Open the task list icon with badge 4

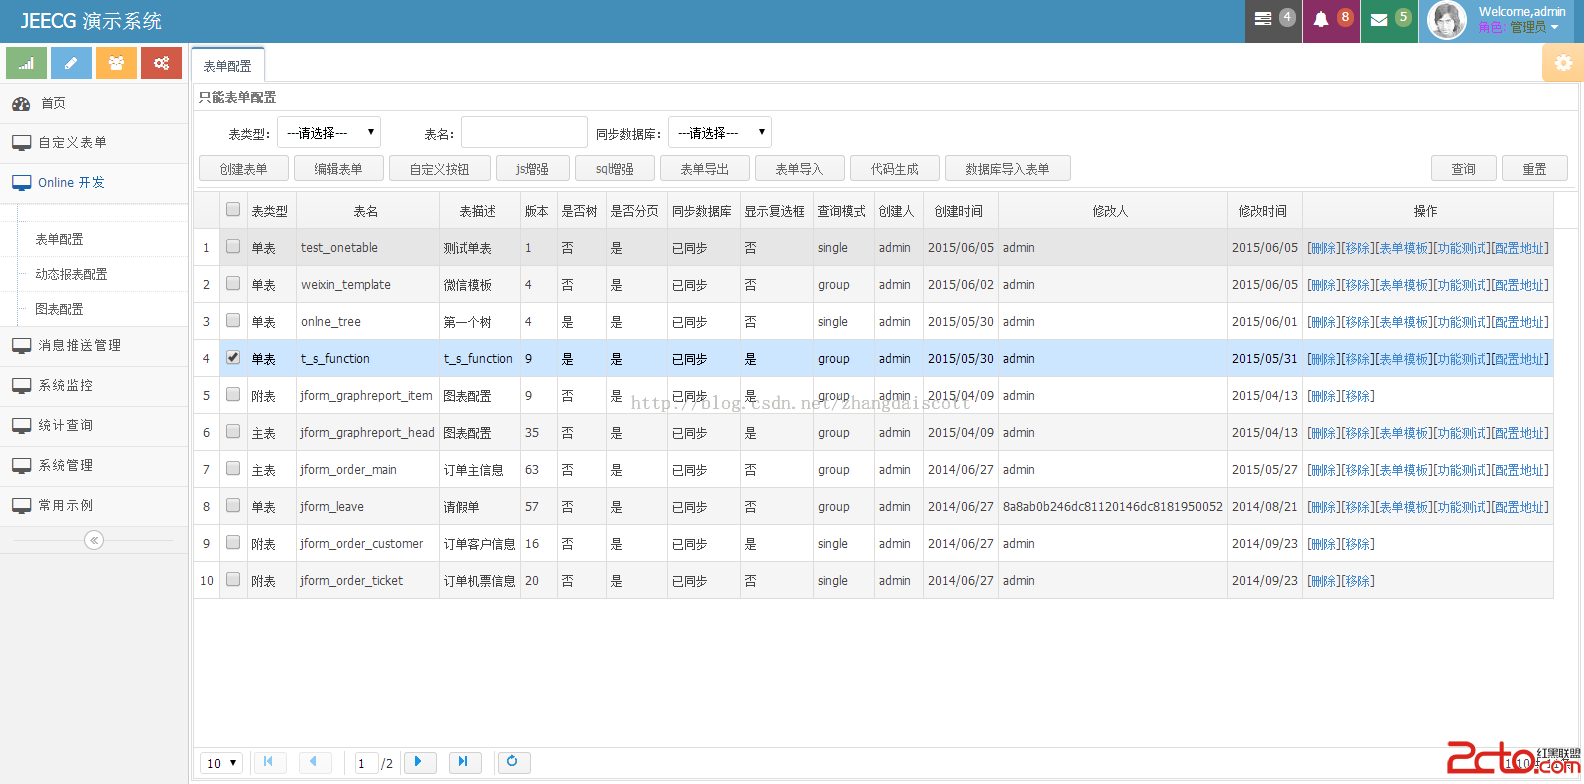click(1273, 20)
